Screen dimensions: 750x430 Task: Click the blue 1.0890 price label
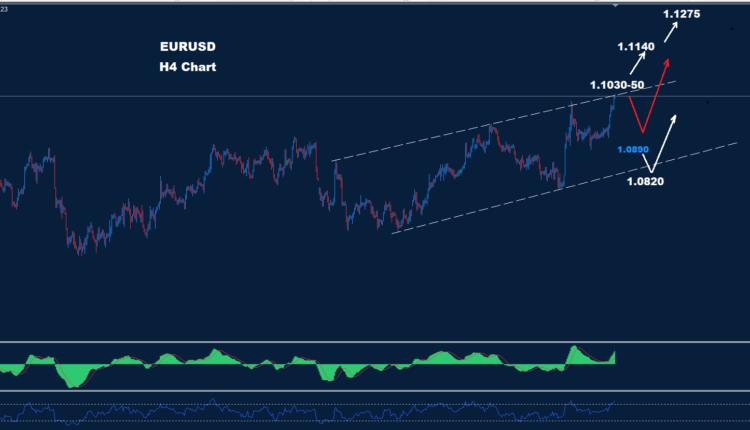634,149
